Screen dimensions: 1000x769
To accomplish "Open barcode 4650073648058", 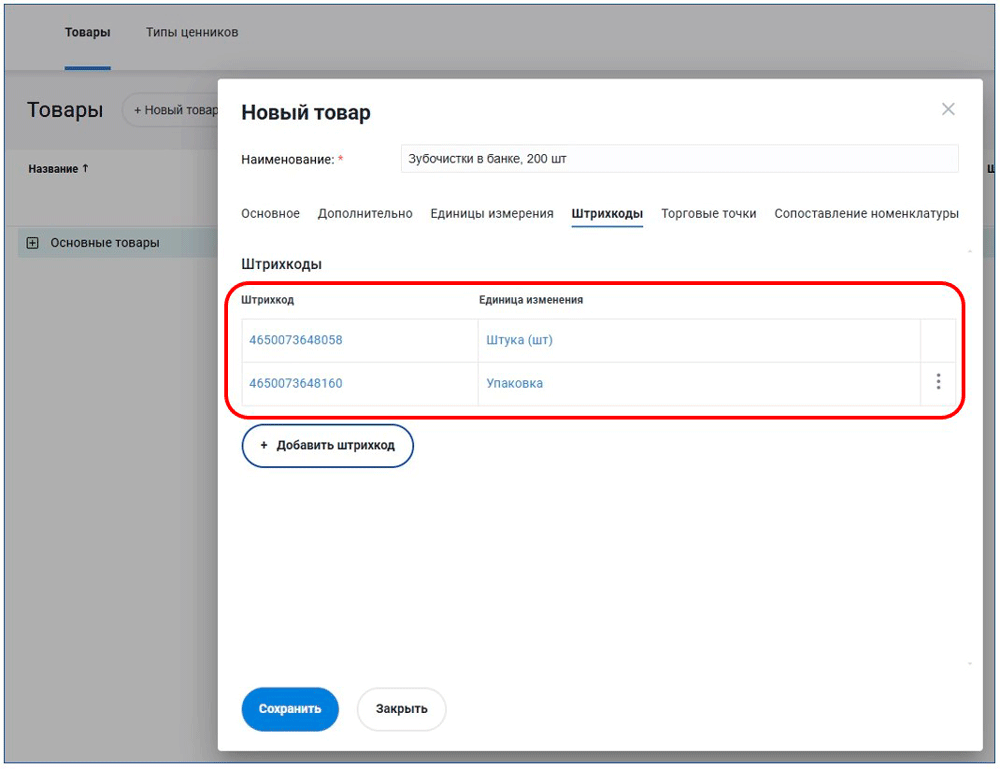I will point(296,340).
